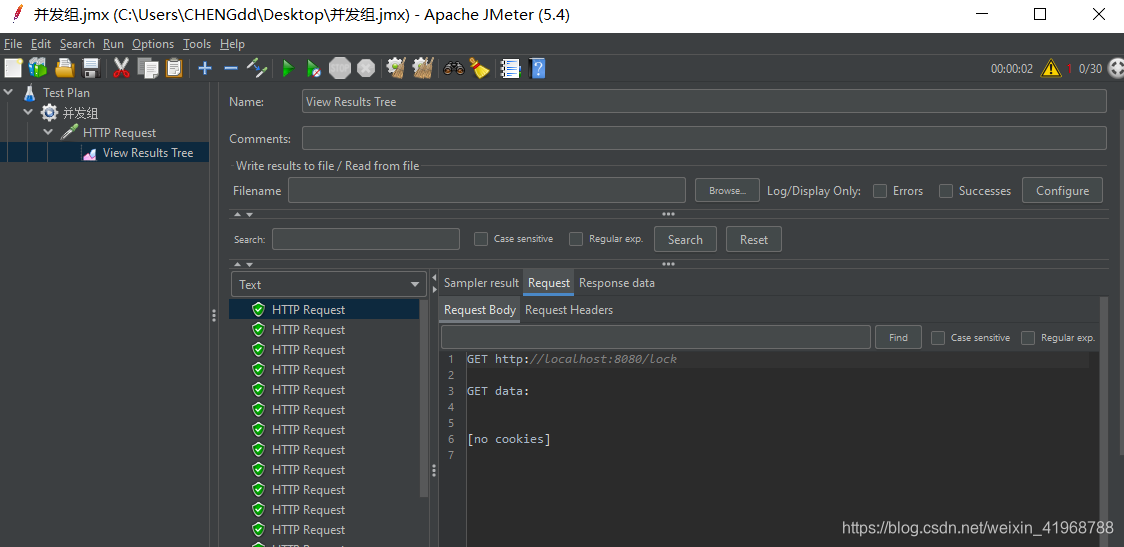Select the Request Body tab

tap(480, 310)
